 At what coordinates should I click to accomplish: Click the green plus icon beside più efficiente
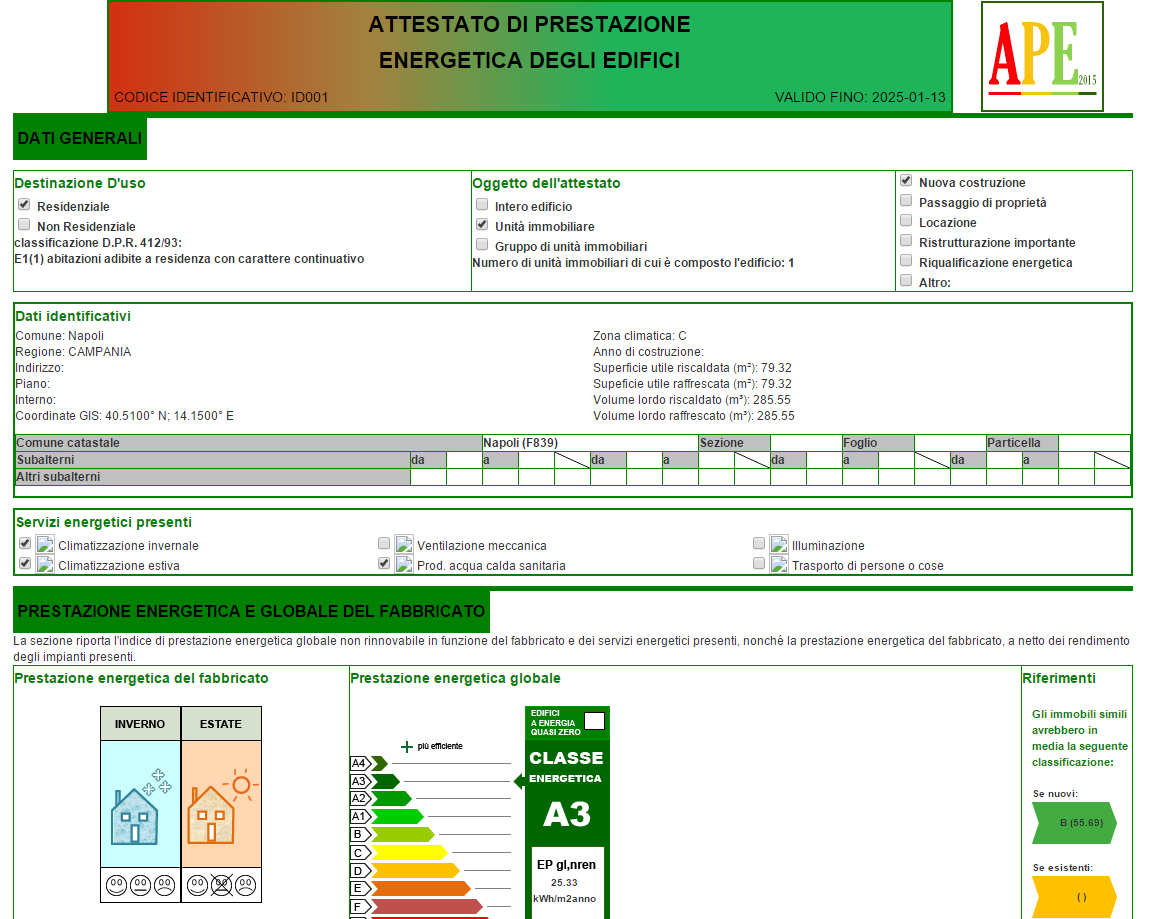[407, 747]
